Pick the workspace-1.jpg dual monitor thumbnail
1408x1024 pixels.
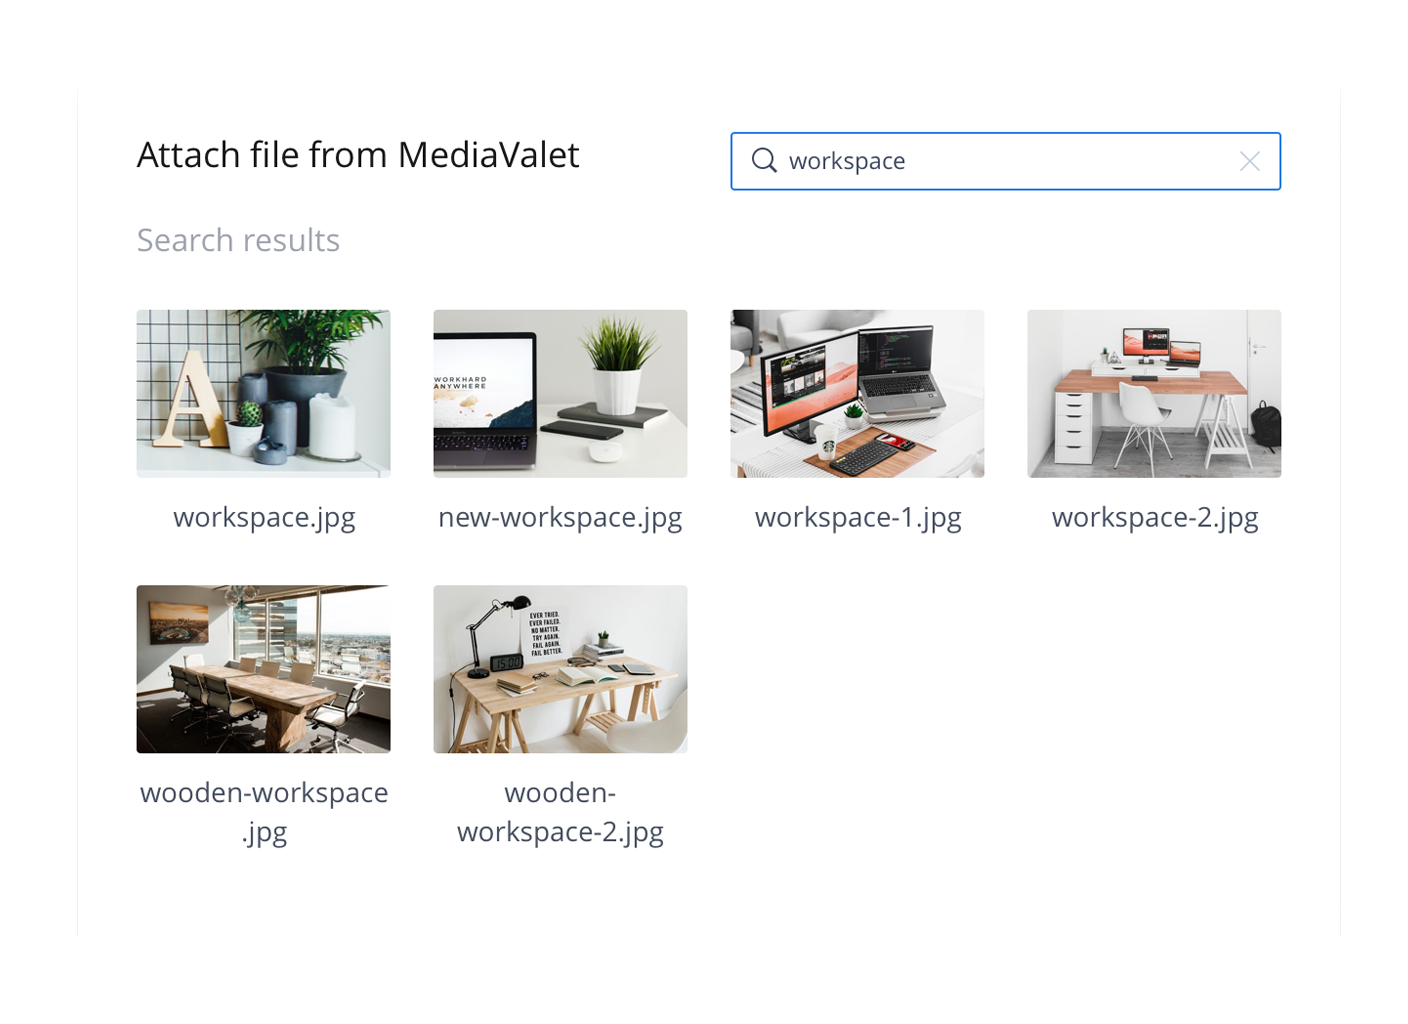[857, 393]
